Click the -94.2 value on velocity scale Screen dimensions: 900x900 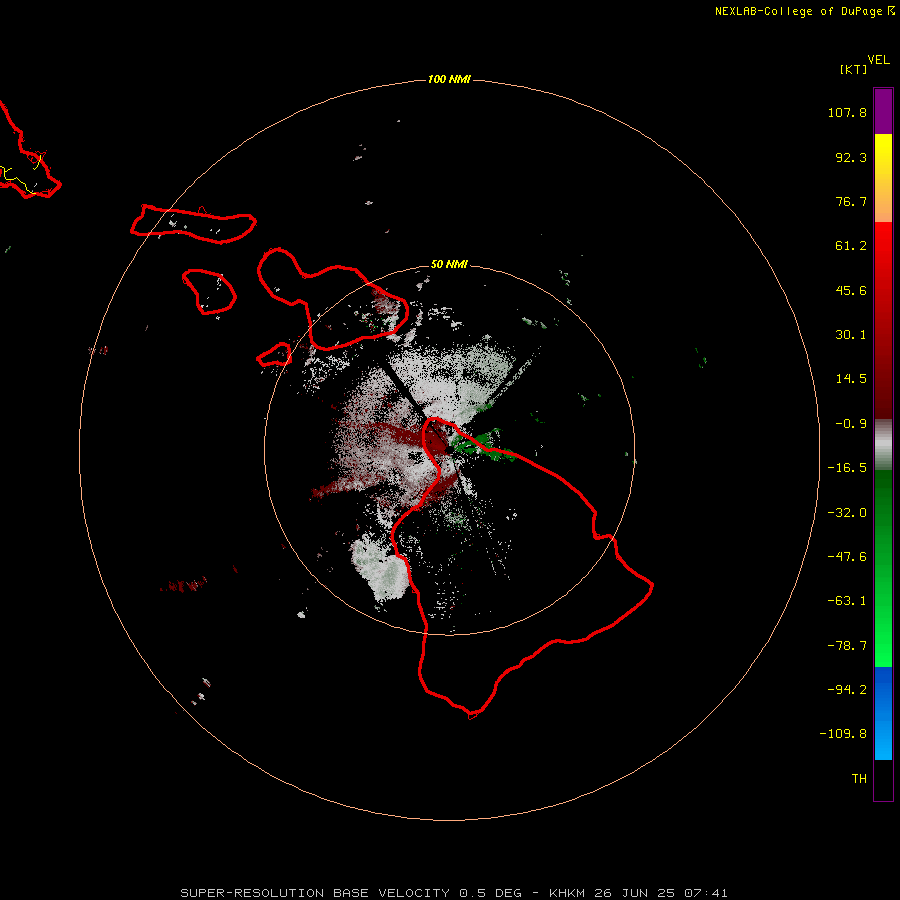coord(847,689)
